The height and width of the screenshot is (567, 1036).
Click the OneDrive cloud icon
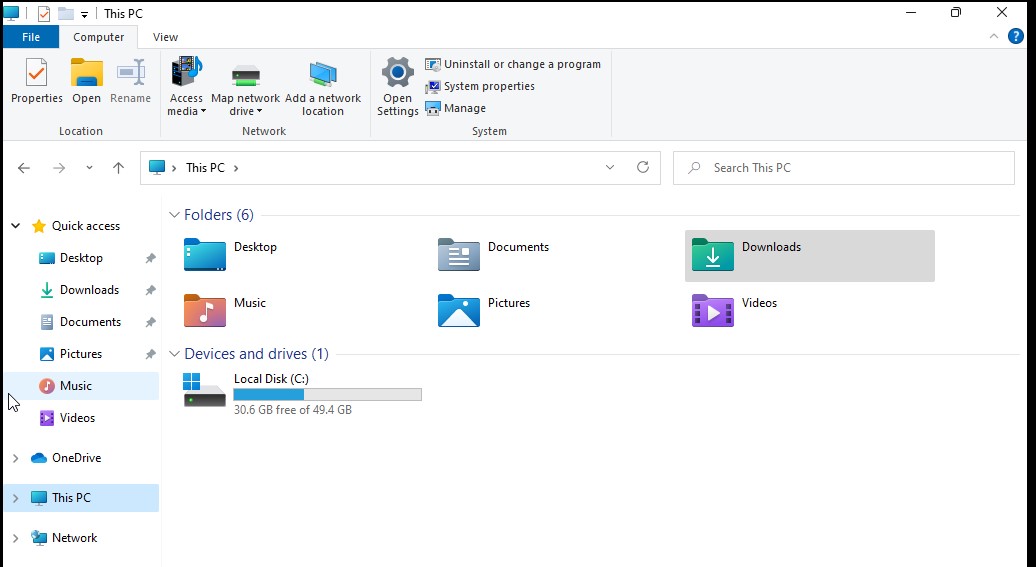(39, 458)
